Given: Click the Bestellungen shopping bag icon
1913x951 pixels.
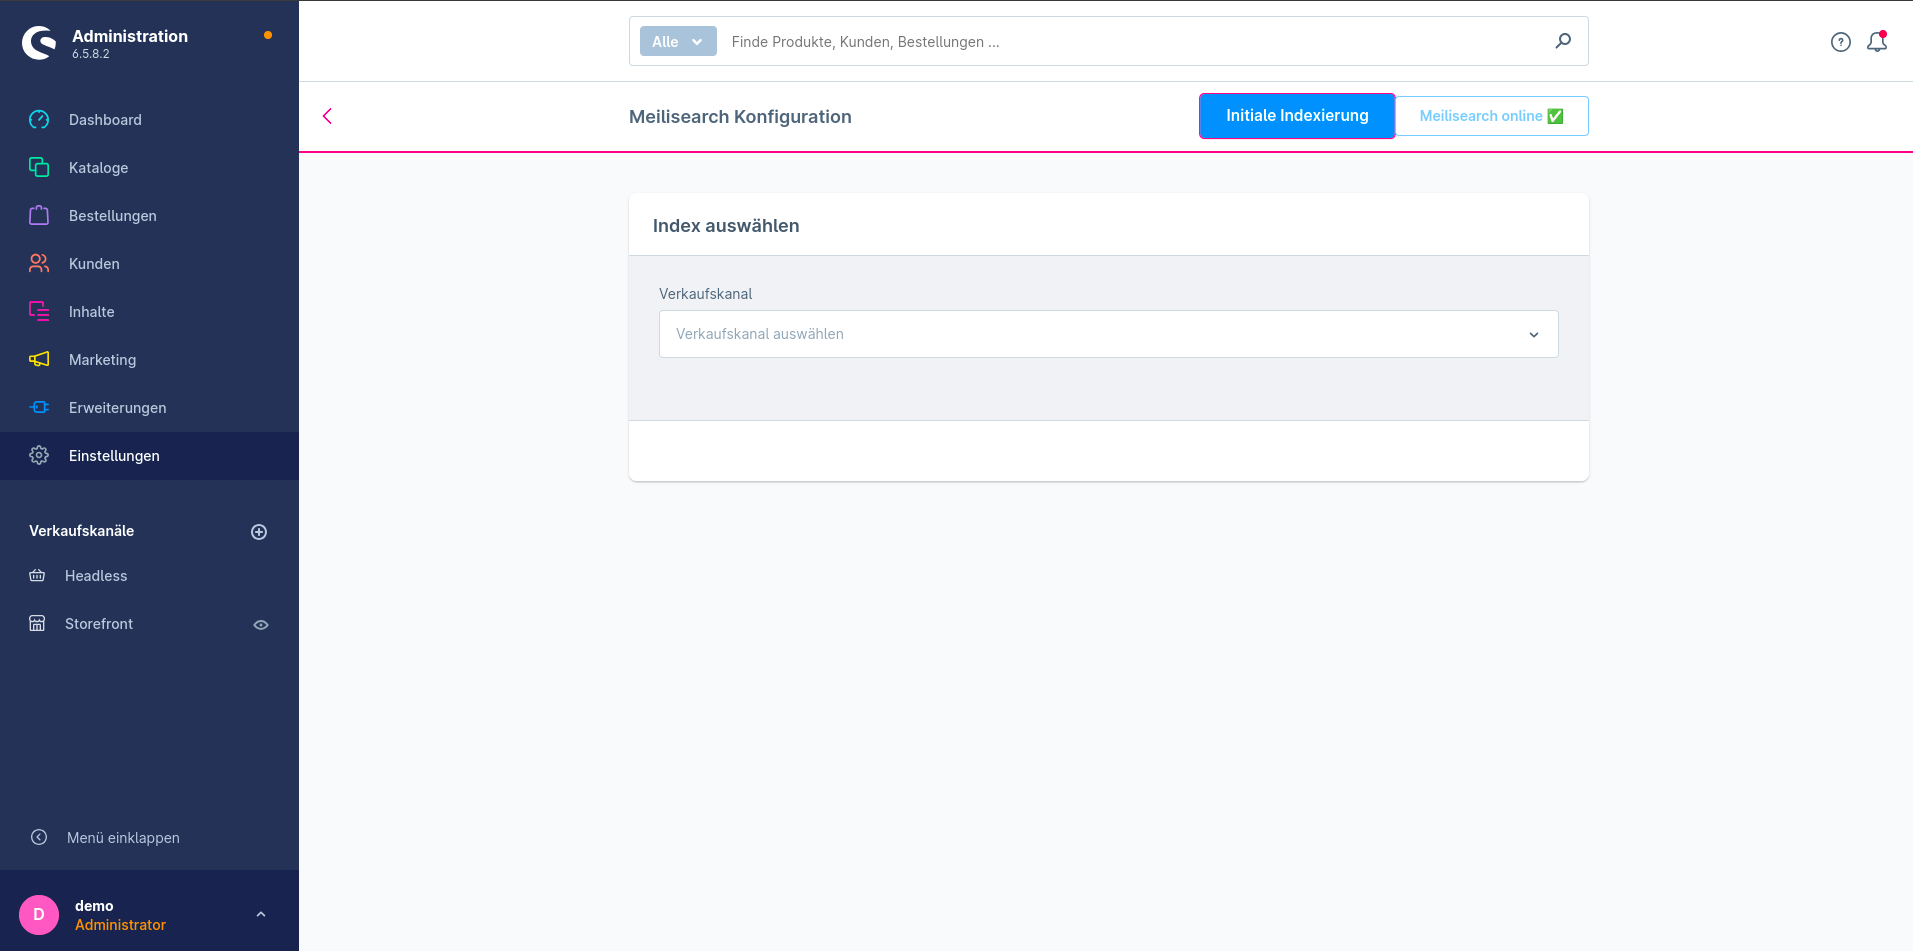Looking at the screenshot, I should [39, 215].
